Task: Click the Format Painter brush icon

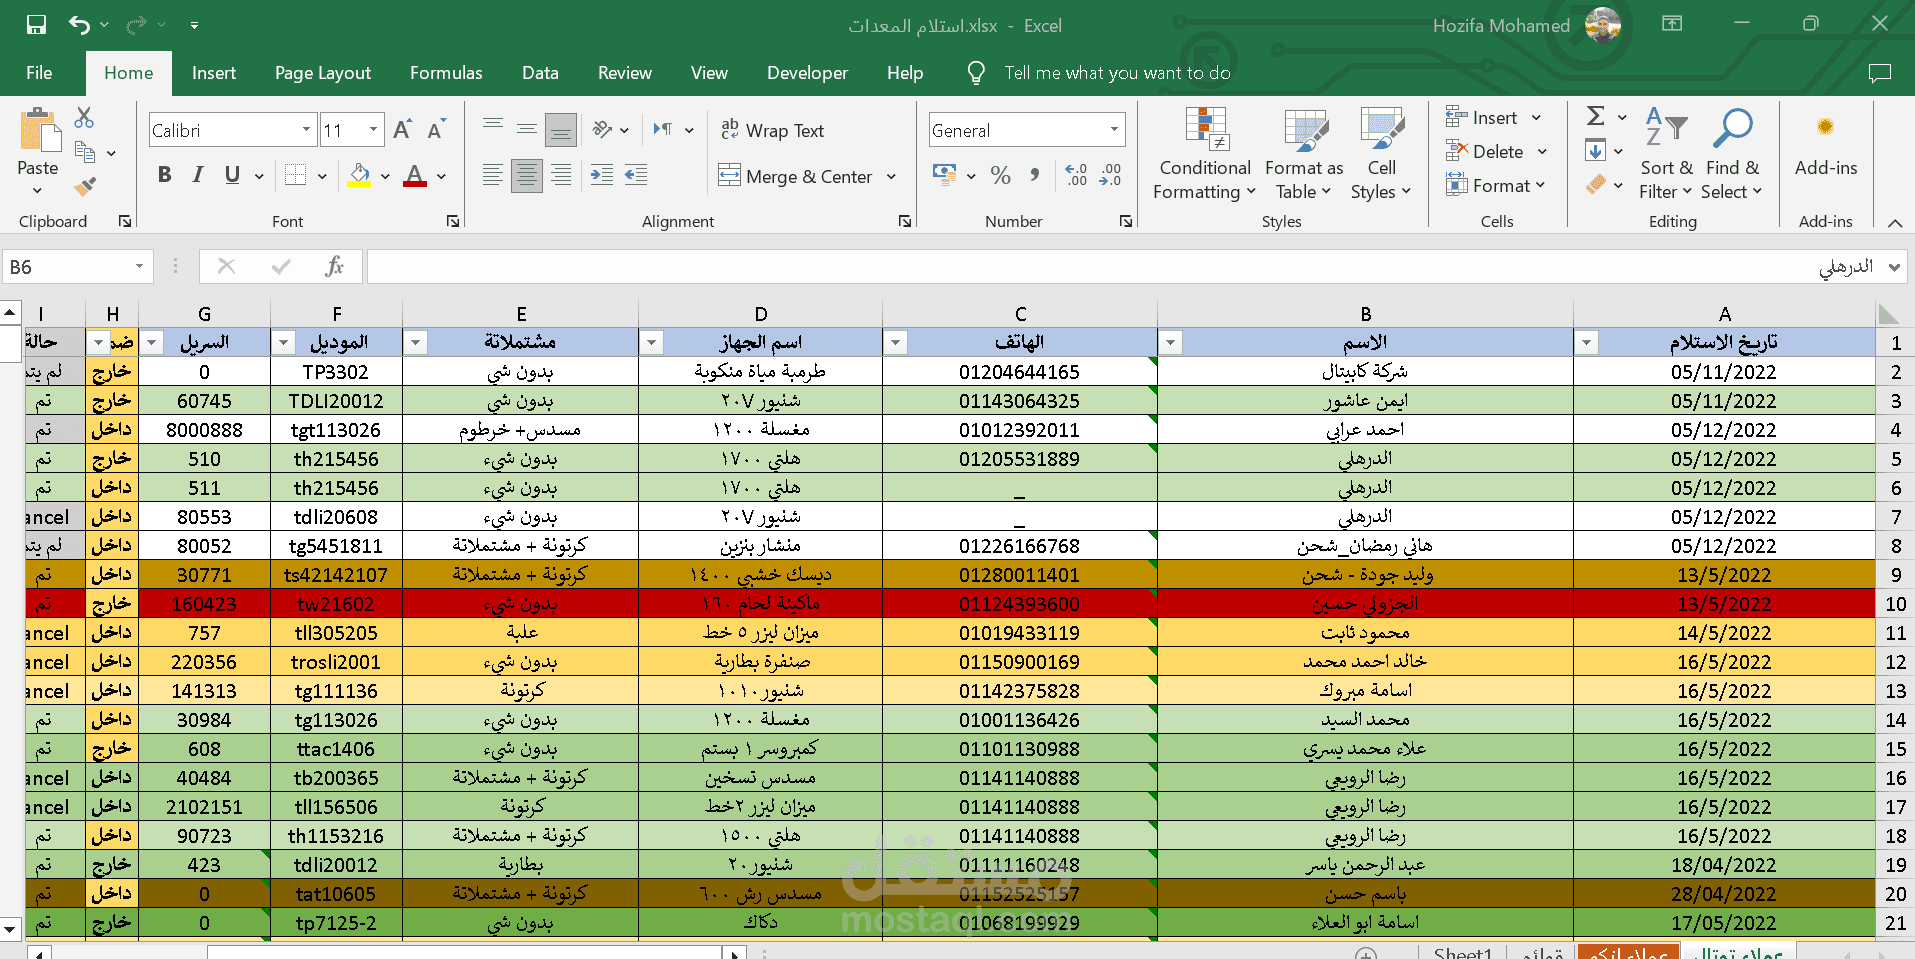Action: [85, 186]
